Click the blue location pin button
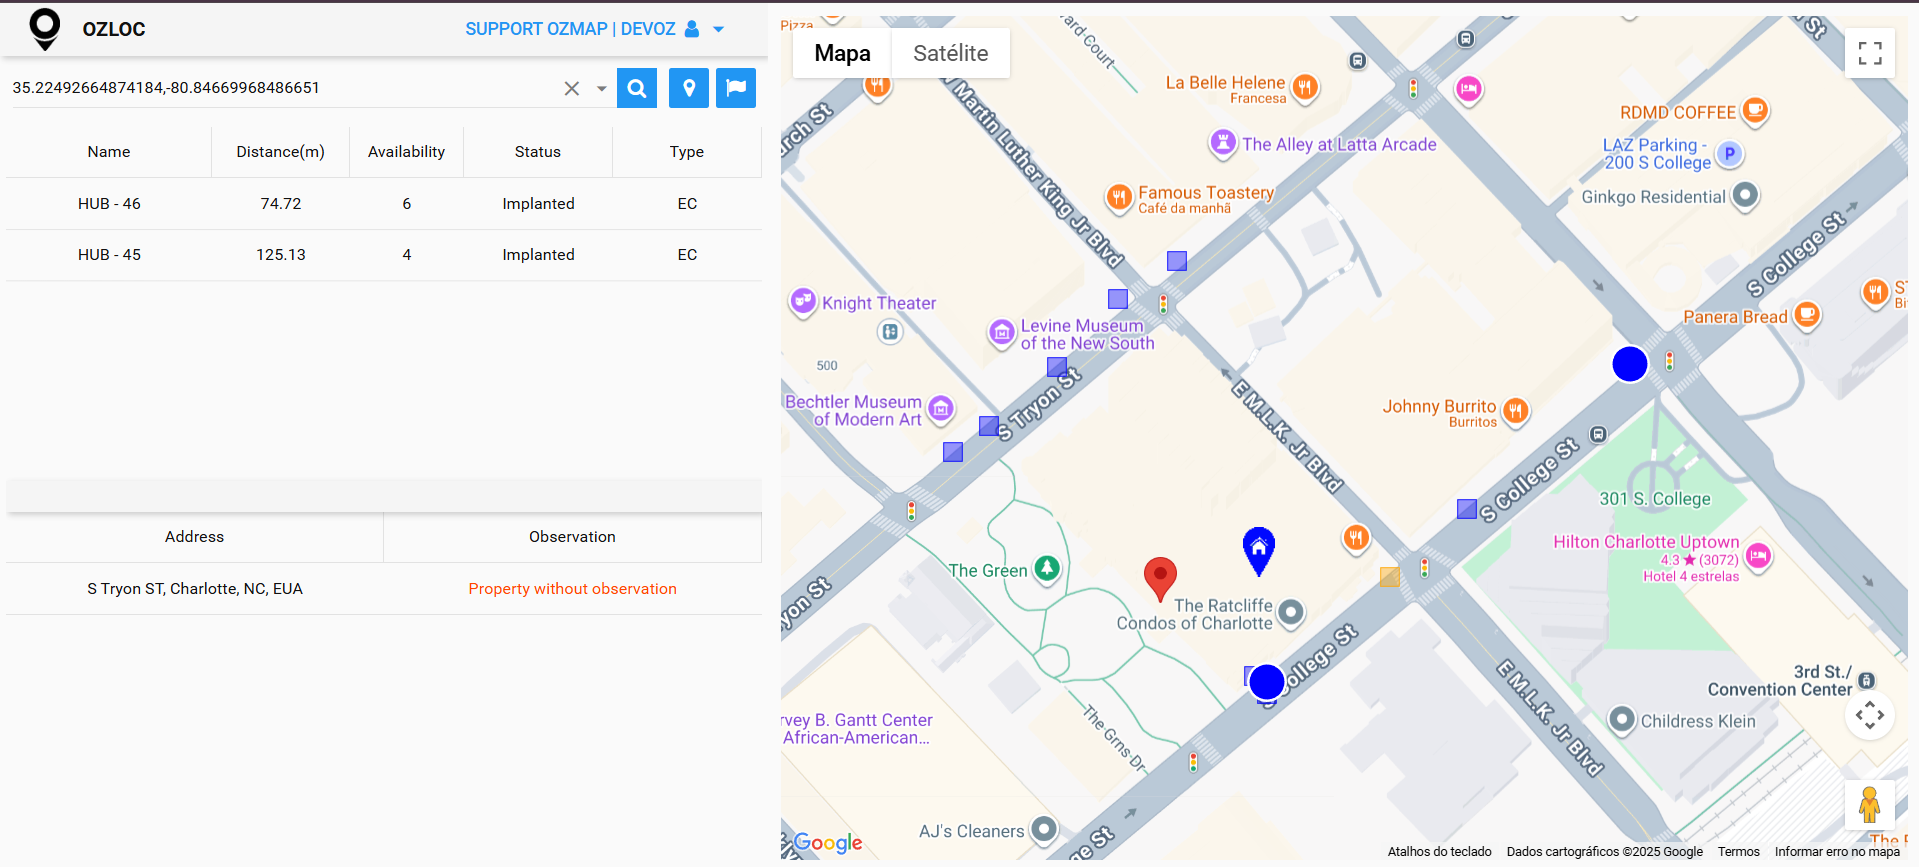Screen dimensions: 1919x867 click(x=689, y=88)
